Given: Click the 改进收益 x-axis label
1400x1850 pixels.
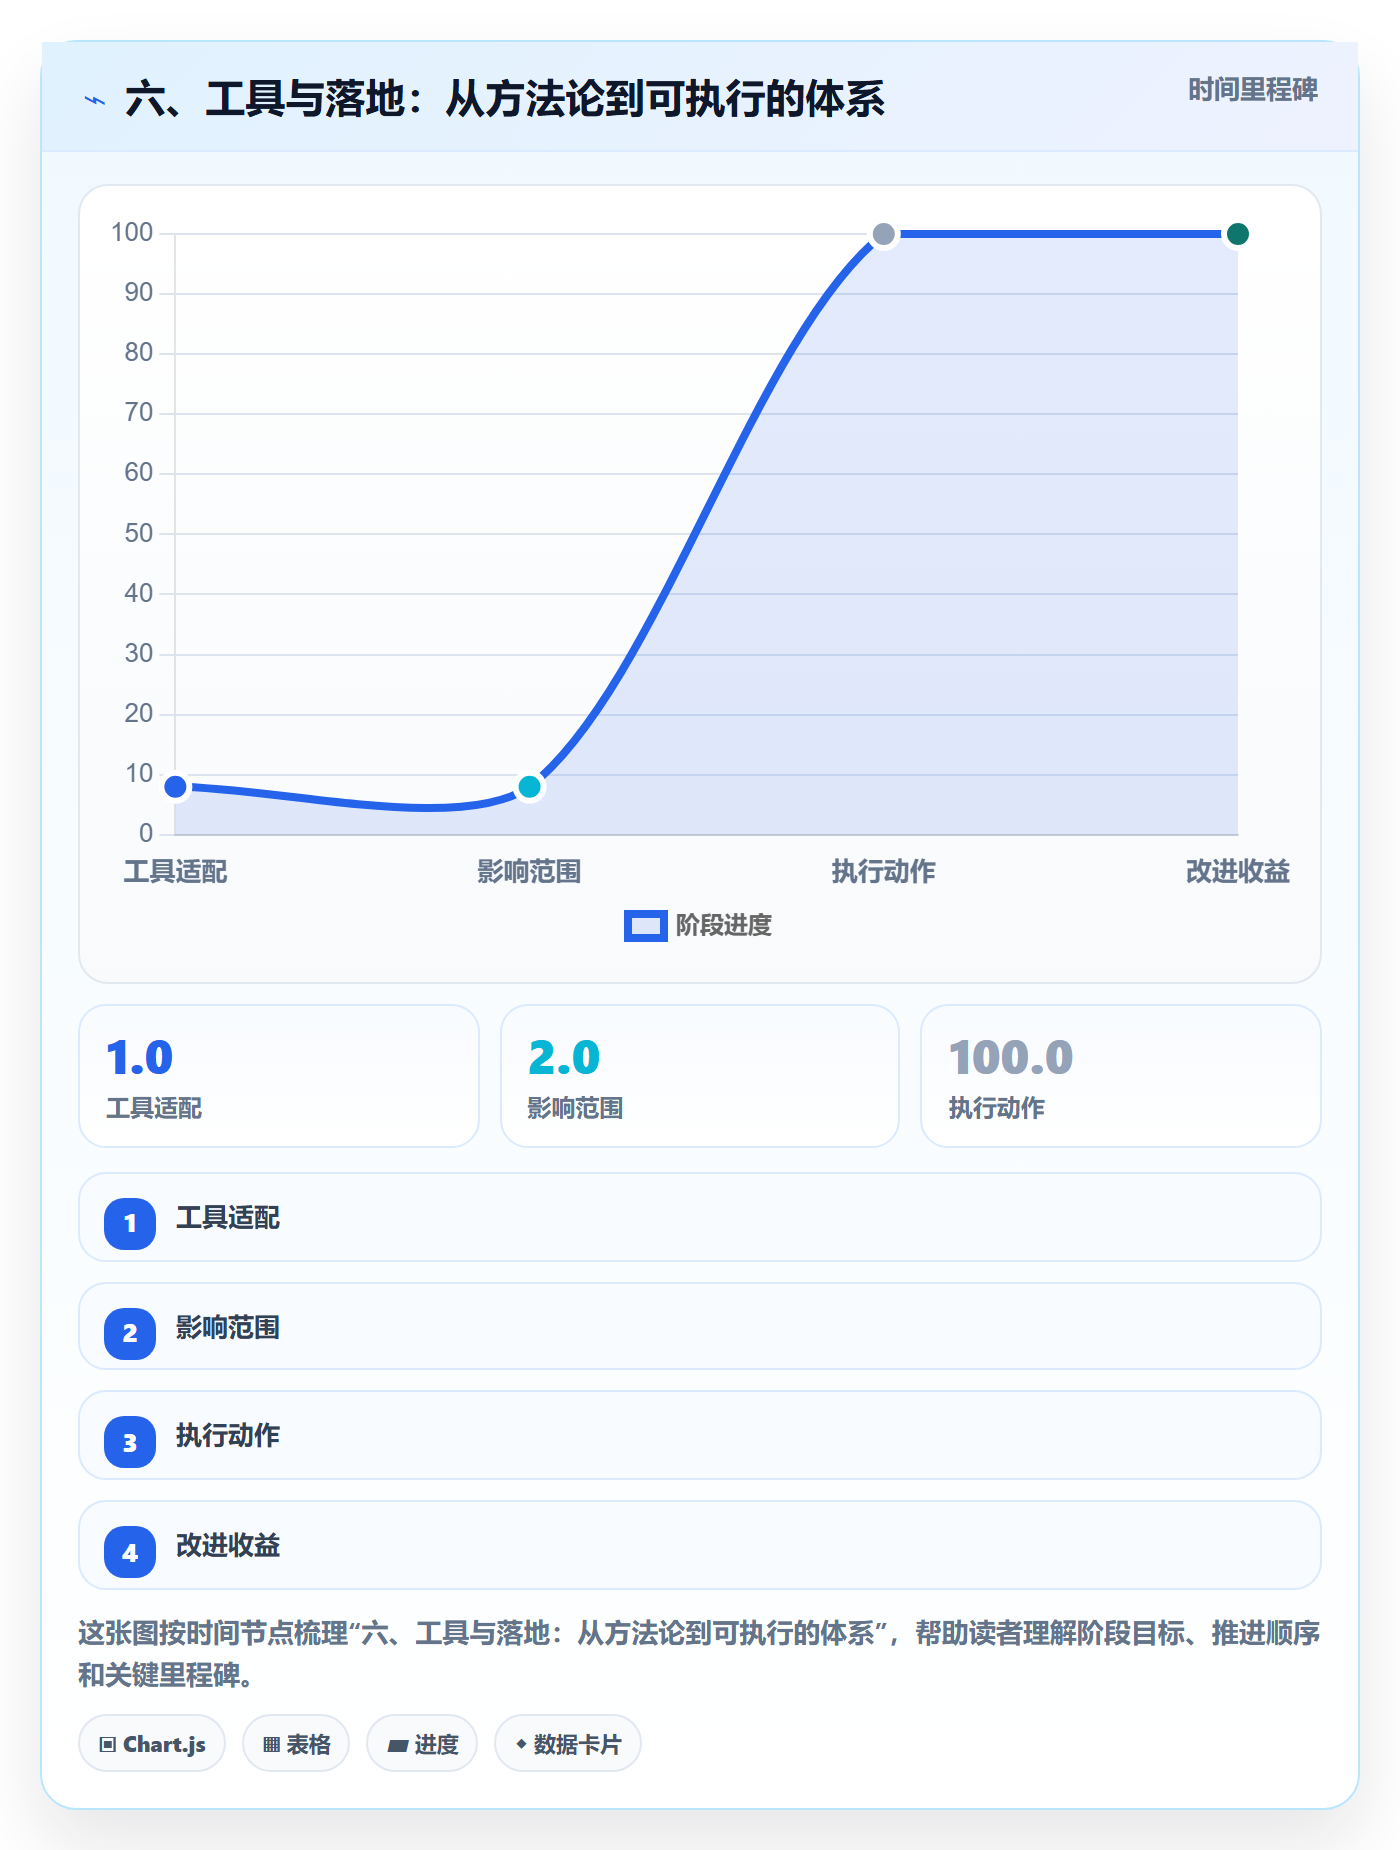Looking at the screenshot, I should click(x=1238, y=872).
